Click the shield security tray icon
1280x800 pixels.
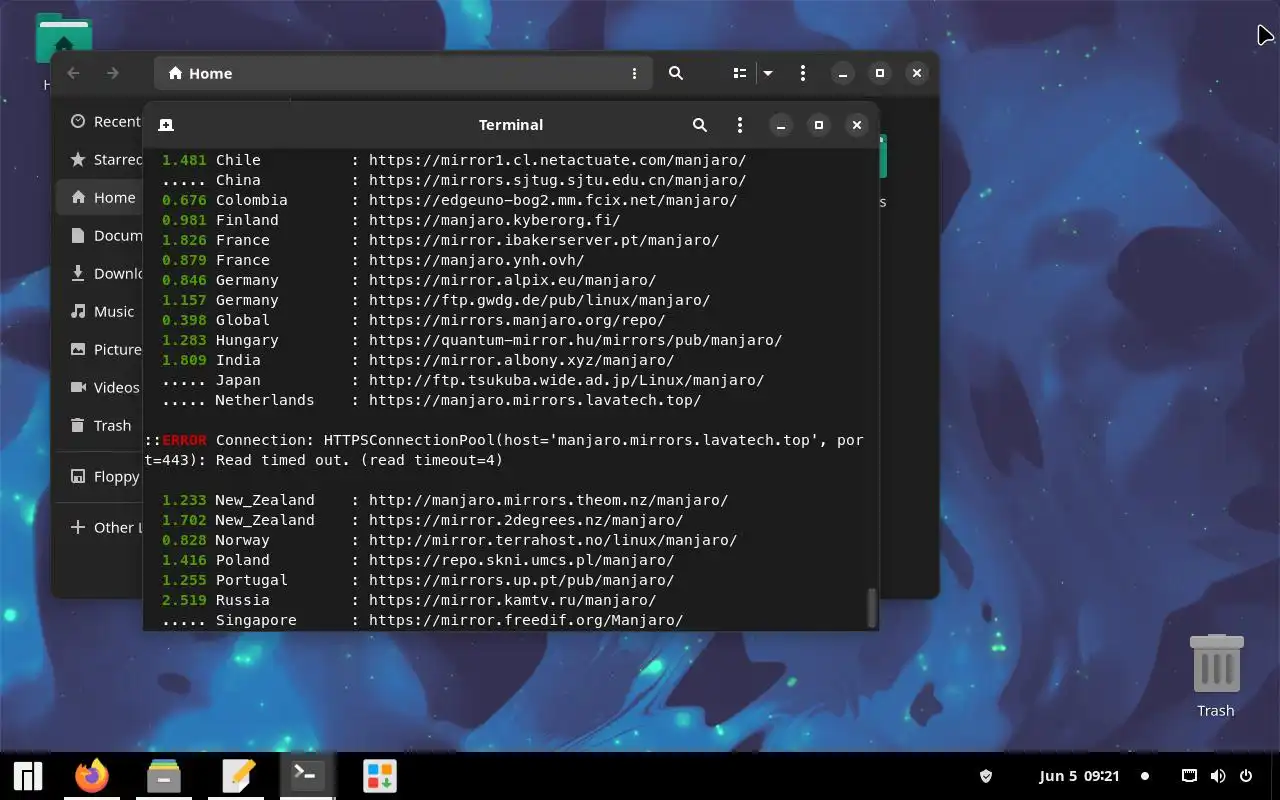985,776
